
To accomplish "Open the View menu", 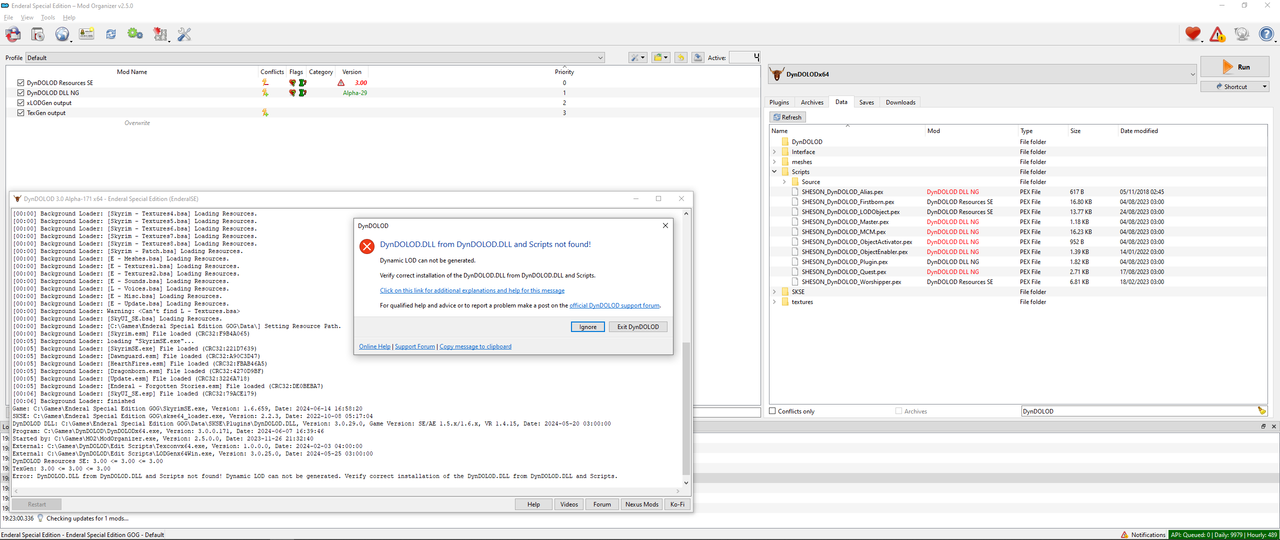I will [x=27, y=18].
